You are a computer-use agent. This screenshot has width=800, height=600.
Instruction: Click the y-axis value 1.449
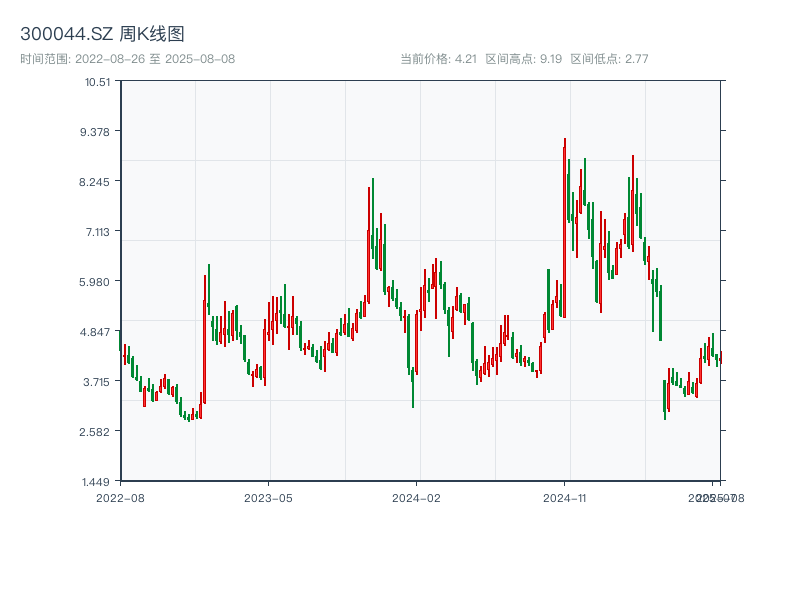tap(96, 482)
